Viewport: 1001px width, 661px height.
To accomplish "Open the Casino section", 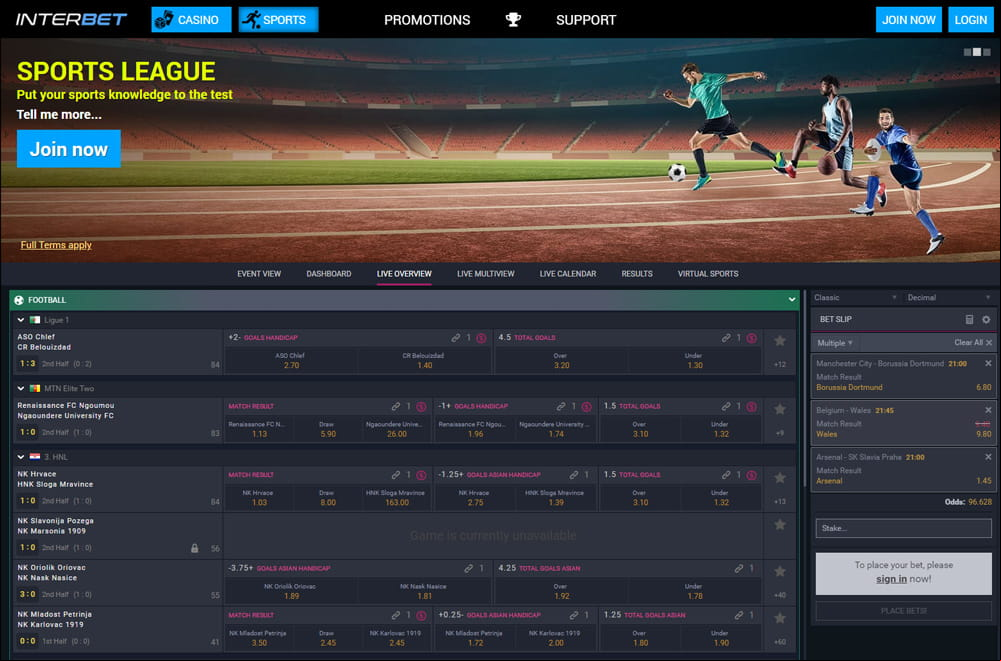I will tap(191, 20).
